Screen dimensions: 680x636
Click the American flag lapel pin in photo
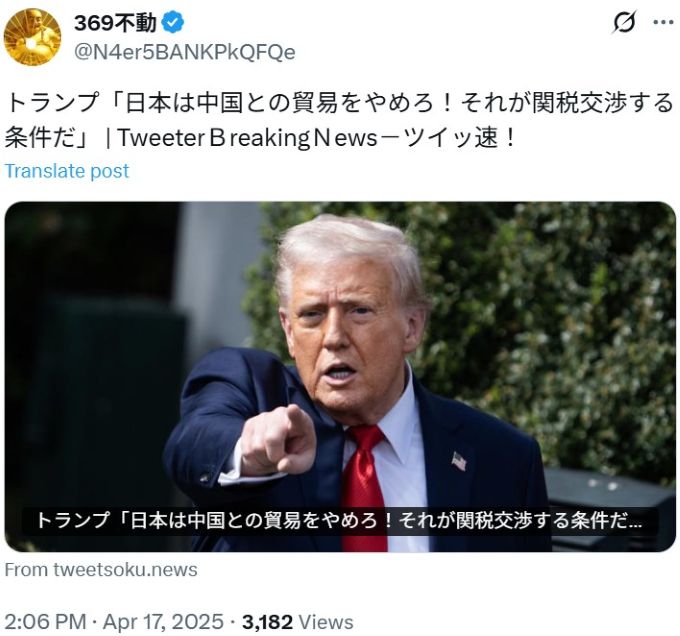458,461
